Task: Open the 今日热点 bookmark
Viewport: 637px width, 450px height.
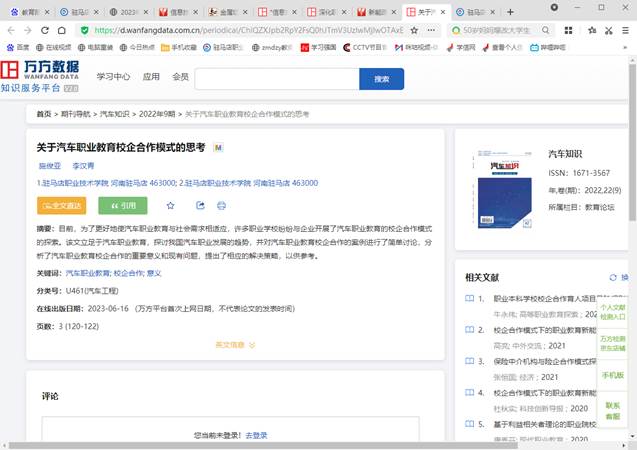Action: [137, 48]
